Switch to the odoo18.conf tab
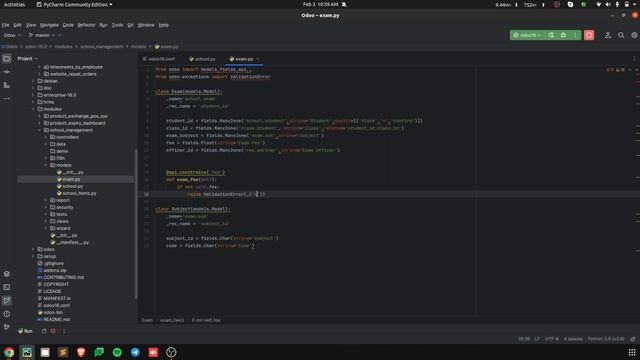 (x=159, y=59)
